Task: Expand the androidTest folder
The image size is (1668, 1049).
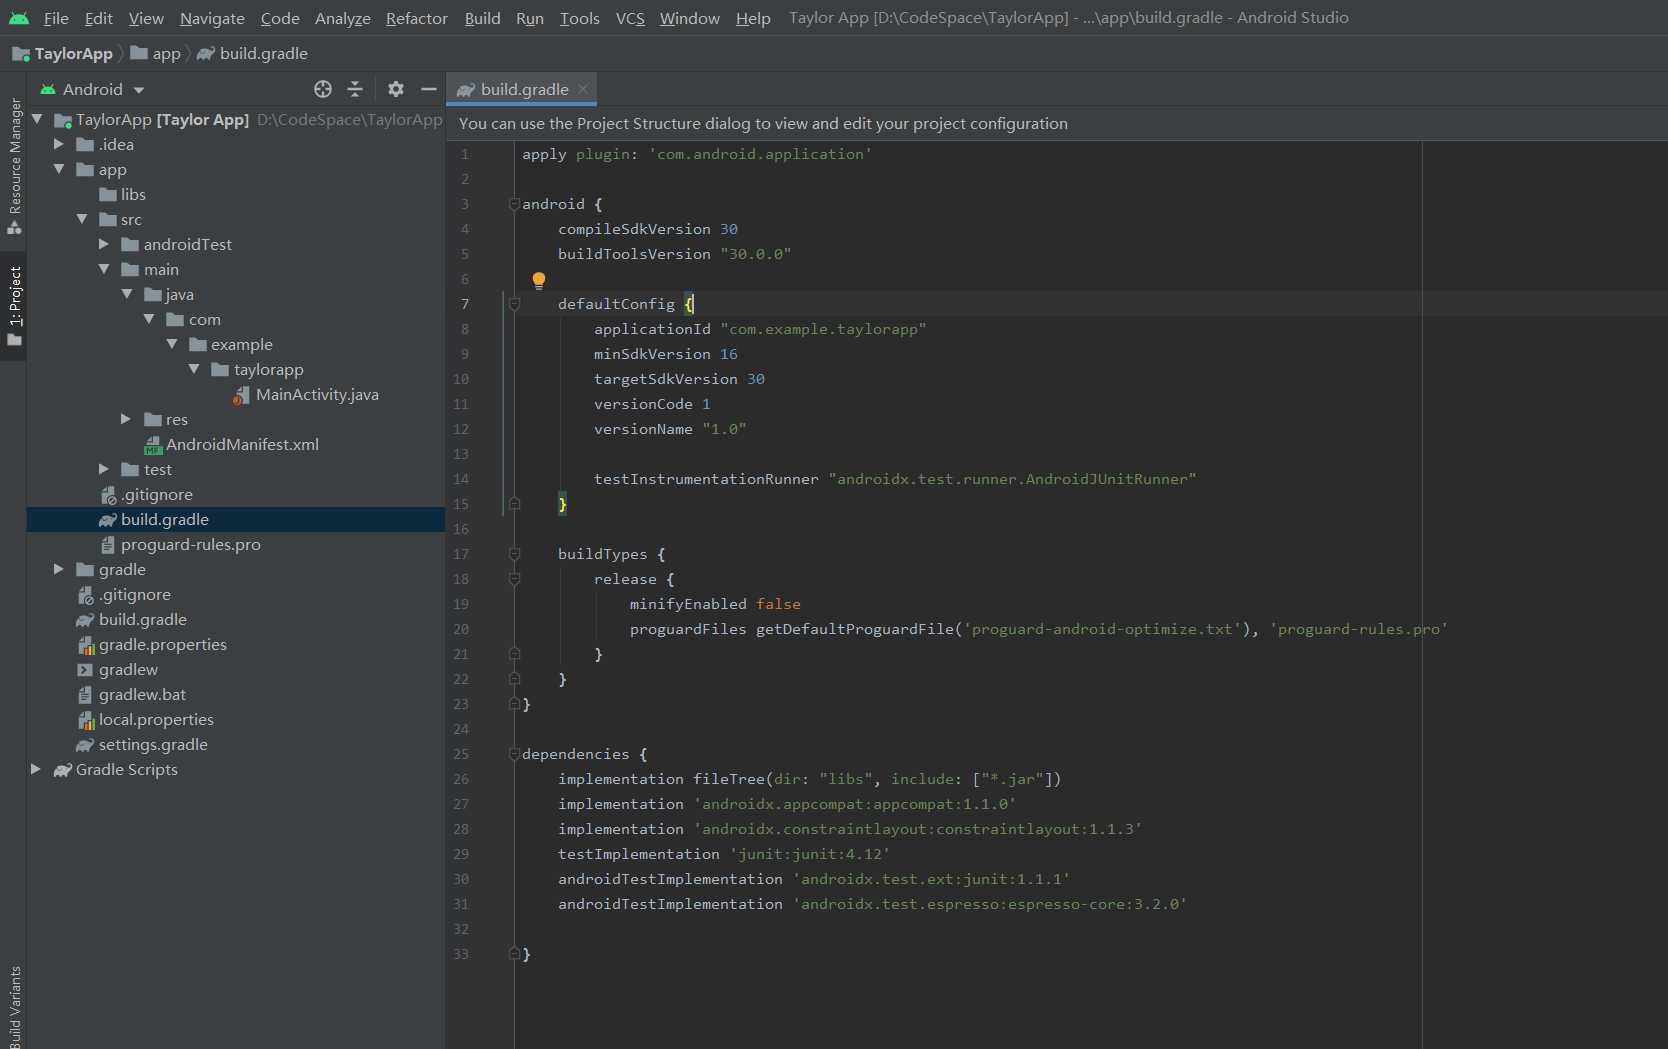Action: click(x=104, y=244)
